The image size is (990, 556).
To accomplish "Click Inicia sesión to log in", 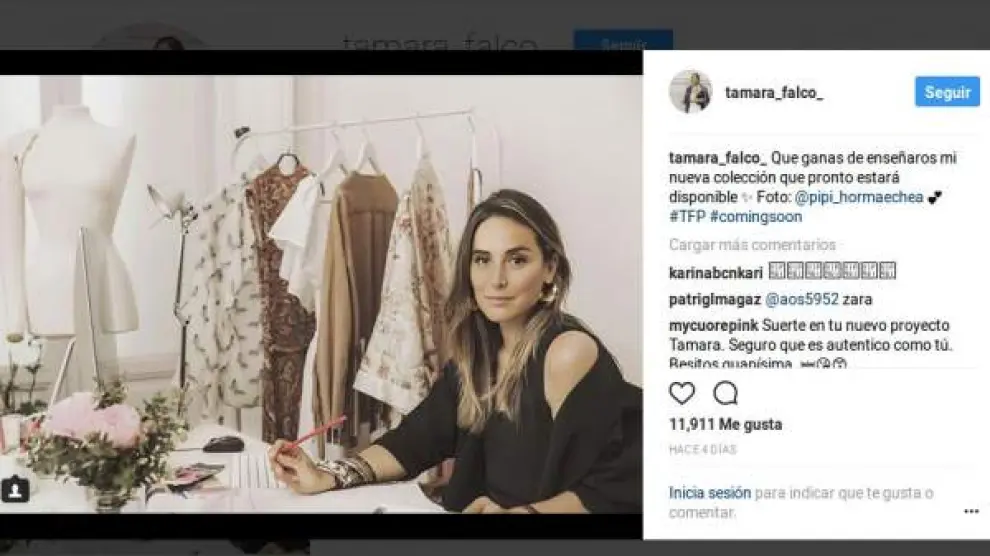I will tap(710, 492).
